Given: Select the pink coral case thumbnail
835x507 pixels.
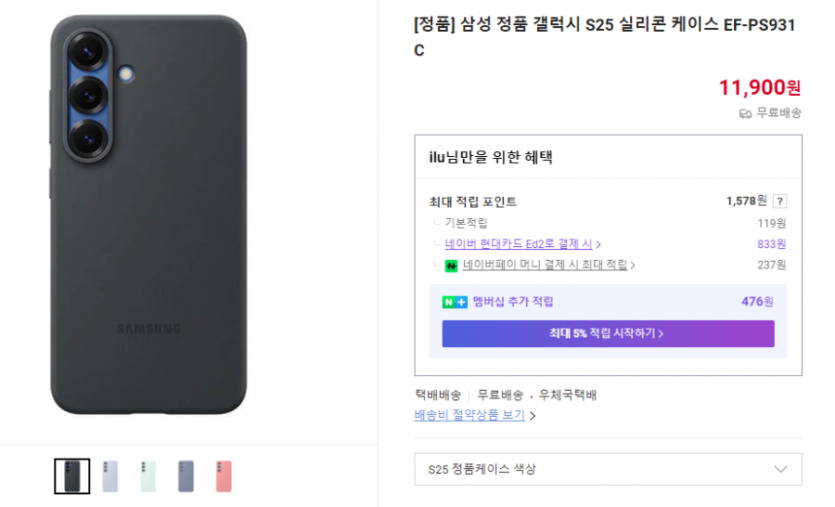Looking at the screenshot, I should pyautogui.click(x=224, y=476).
